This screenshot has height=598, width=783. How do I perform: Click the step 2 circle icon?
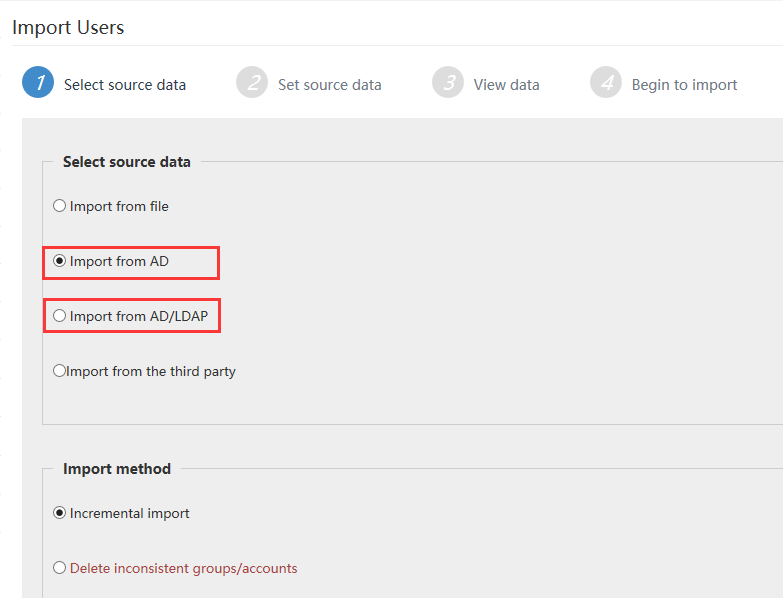252,82
